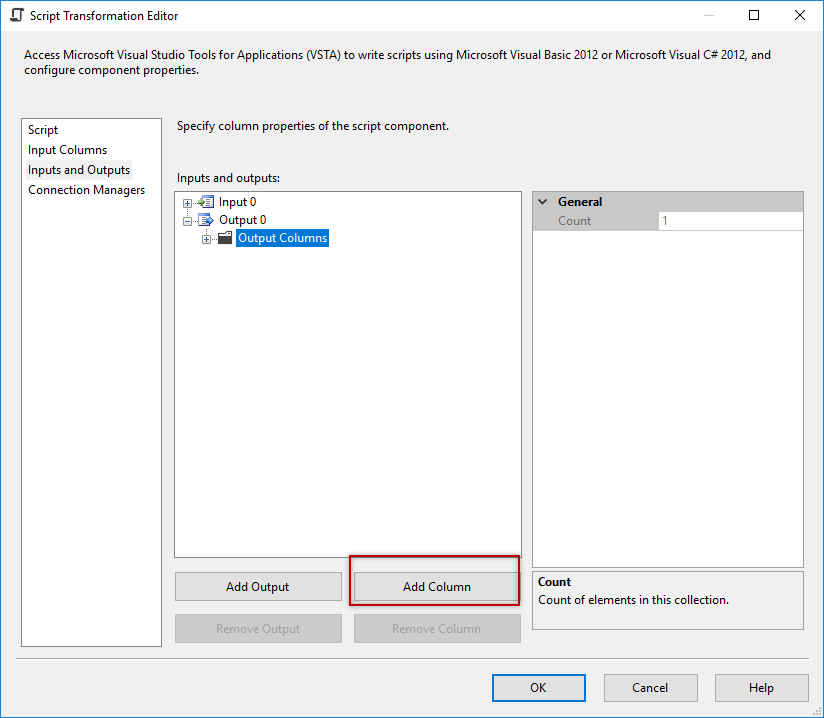Viewport: 824px width, 718px height.
Task: Open the Input Columns page
Action: click(67, 149)
